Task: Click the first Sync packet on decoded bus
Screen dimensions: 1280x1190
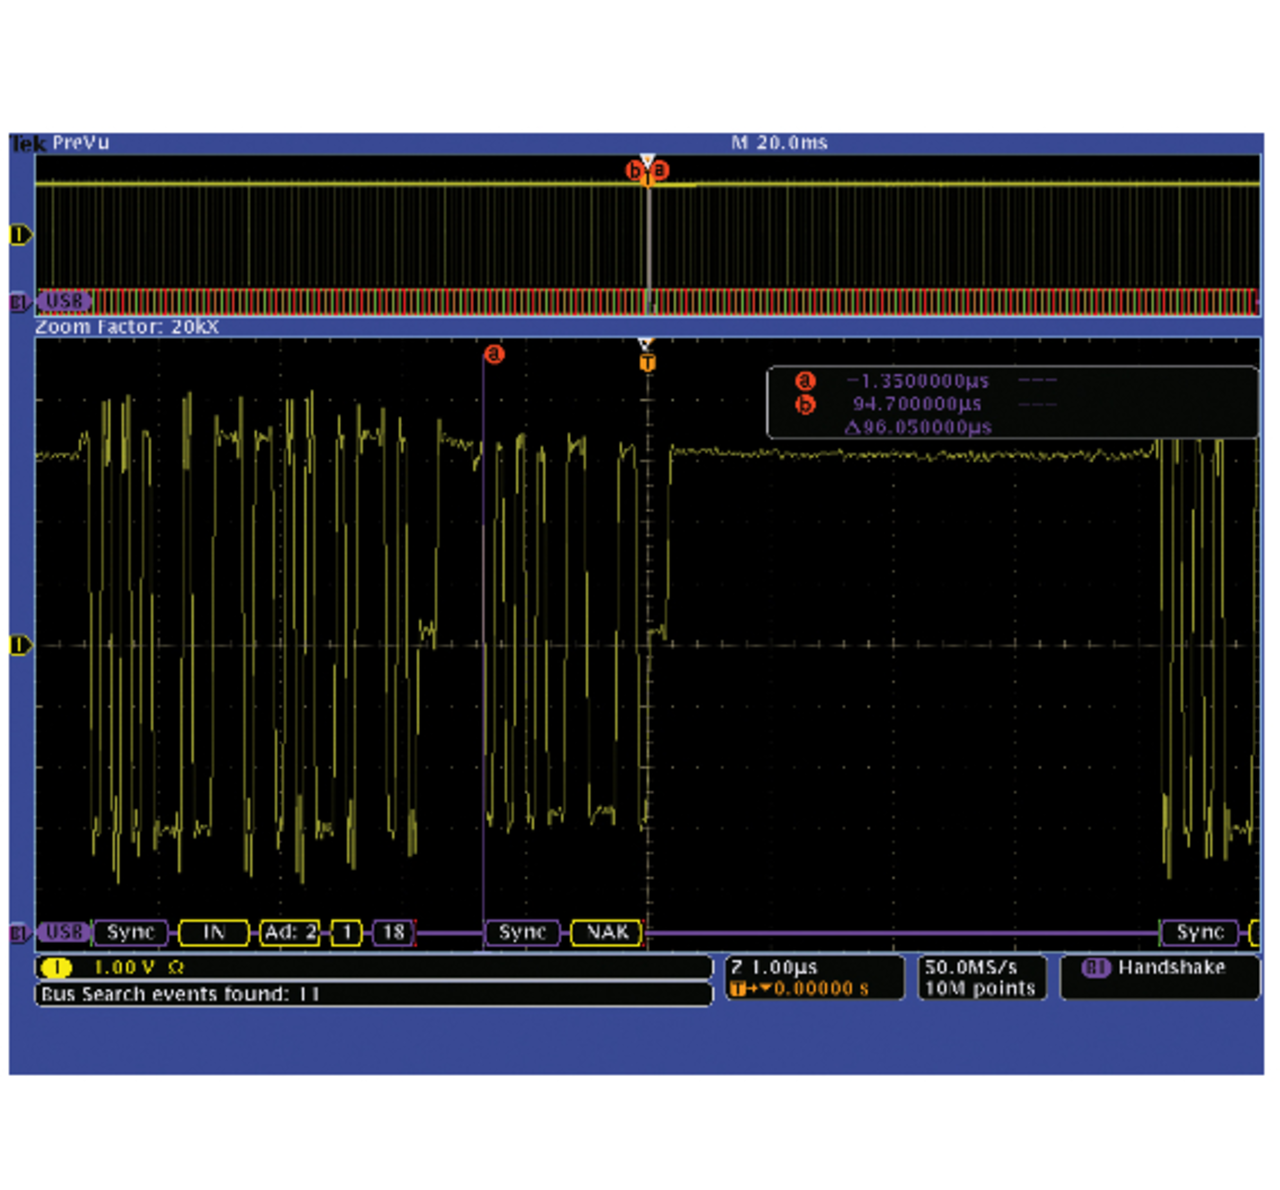Action: point(130,932)
